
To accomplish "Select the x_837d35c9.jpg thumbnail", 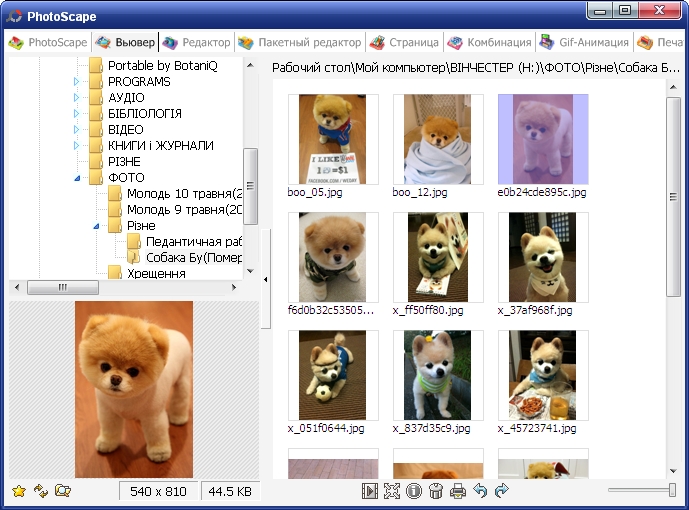I will coord(438,375).
